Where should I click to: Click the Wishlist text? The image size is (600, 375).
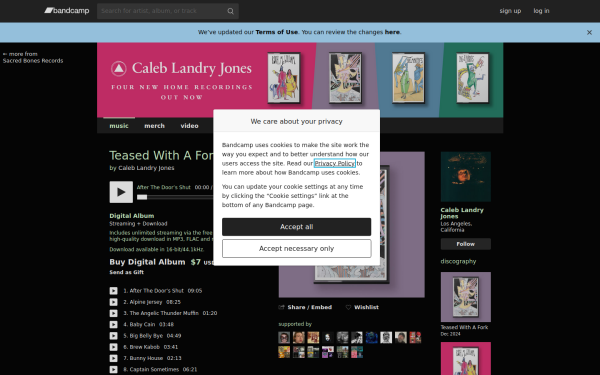click(366, 307)
